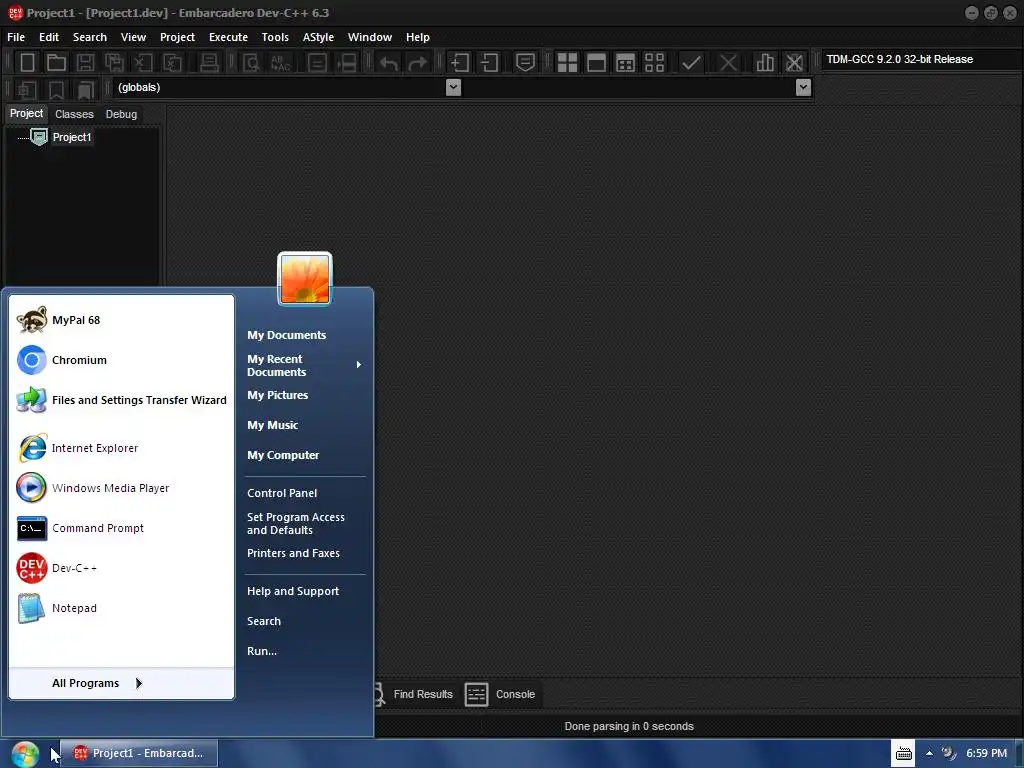Open the member function dropdown arrow
The image size is (1024, 768).
click(803, 87)
